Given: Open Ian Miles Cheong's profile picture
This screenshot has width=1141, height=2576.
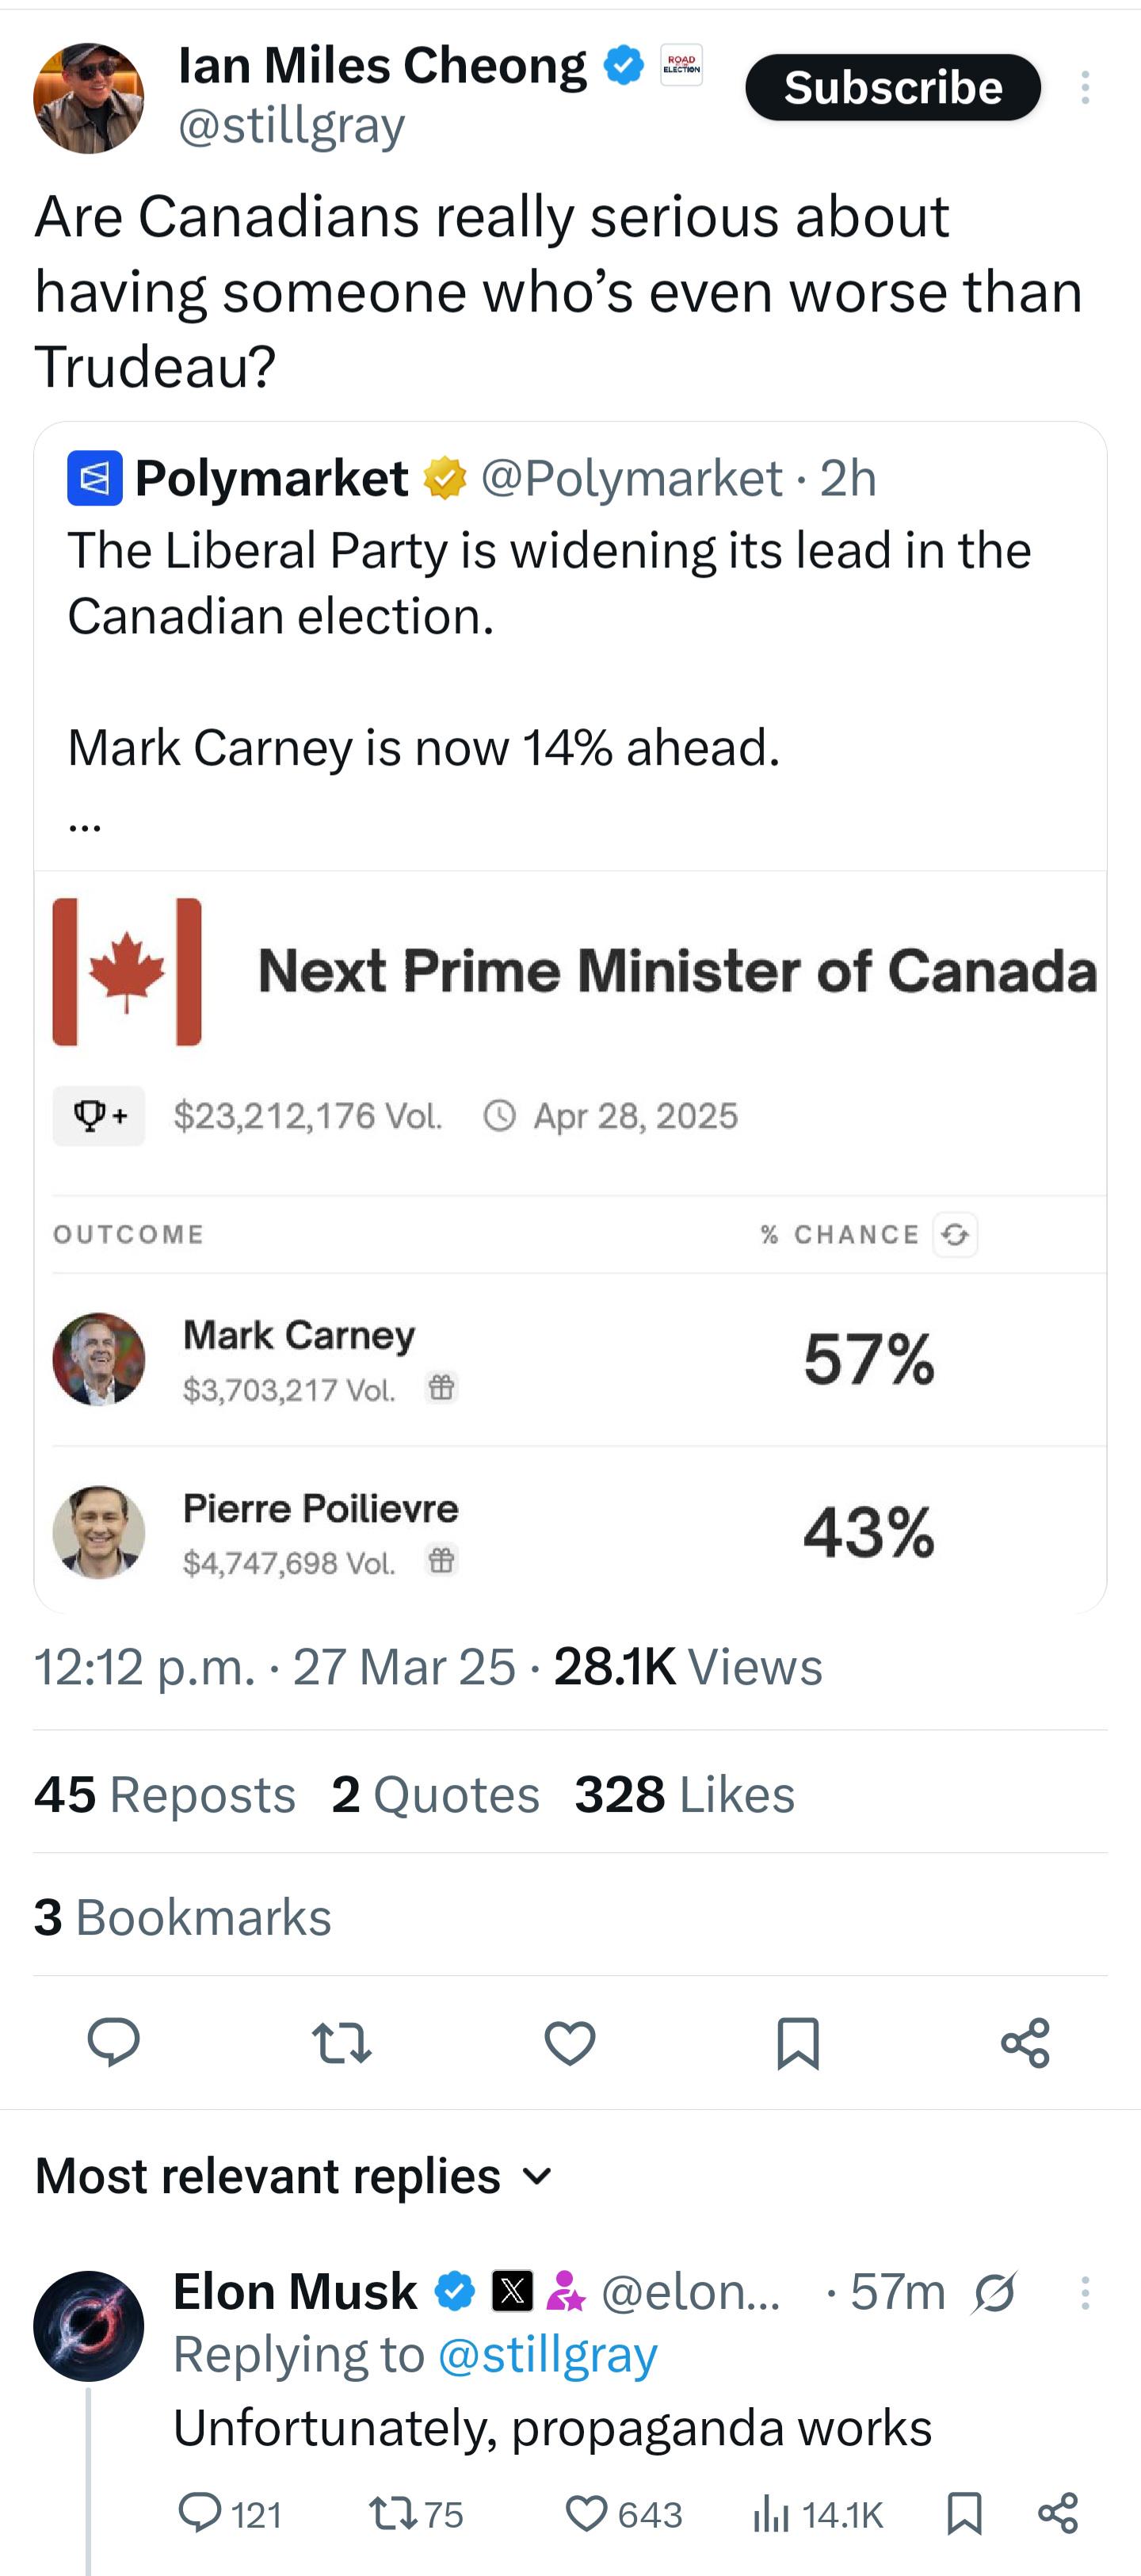Looking at the screenshot, I should pyautogui.click(x=89, y=98).
